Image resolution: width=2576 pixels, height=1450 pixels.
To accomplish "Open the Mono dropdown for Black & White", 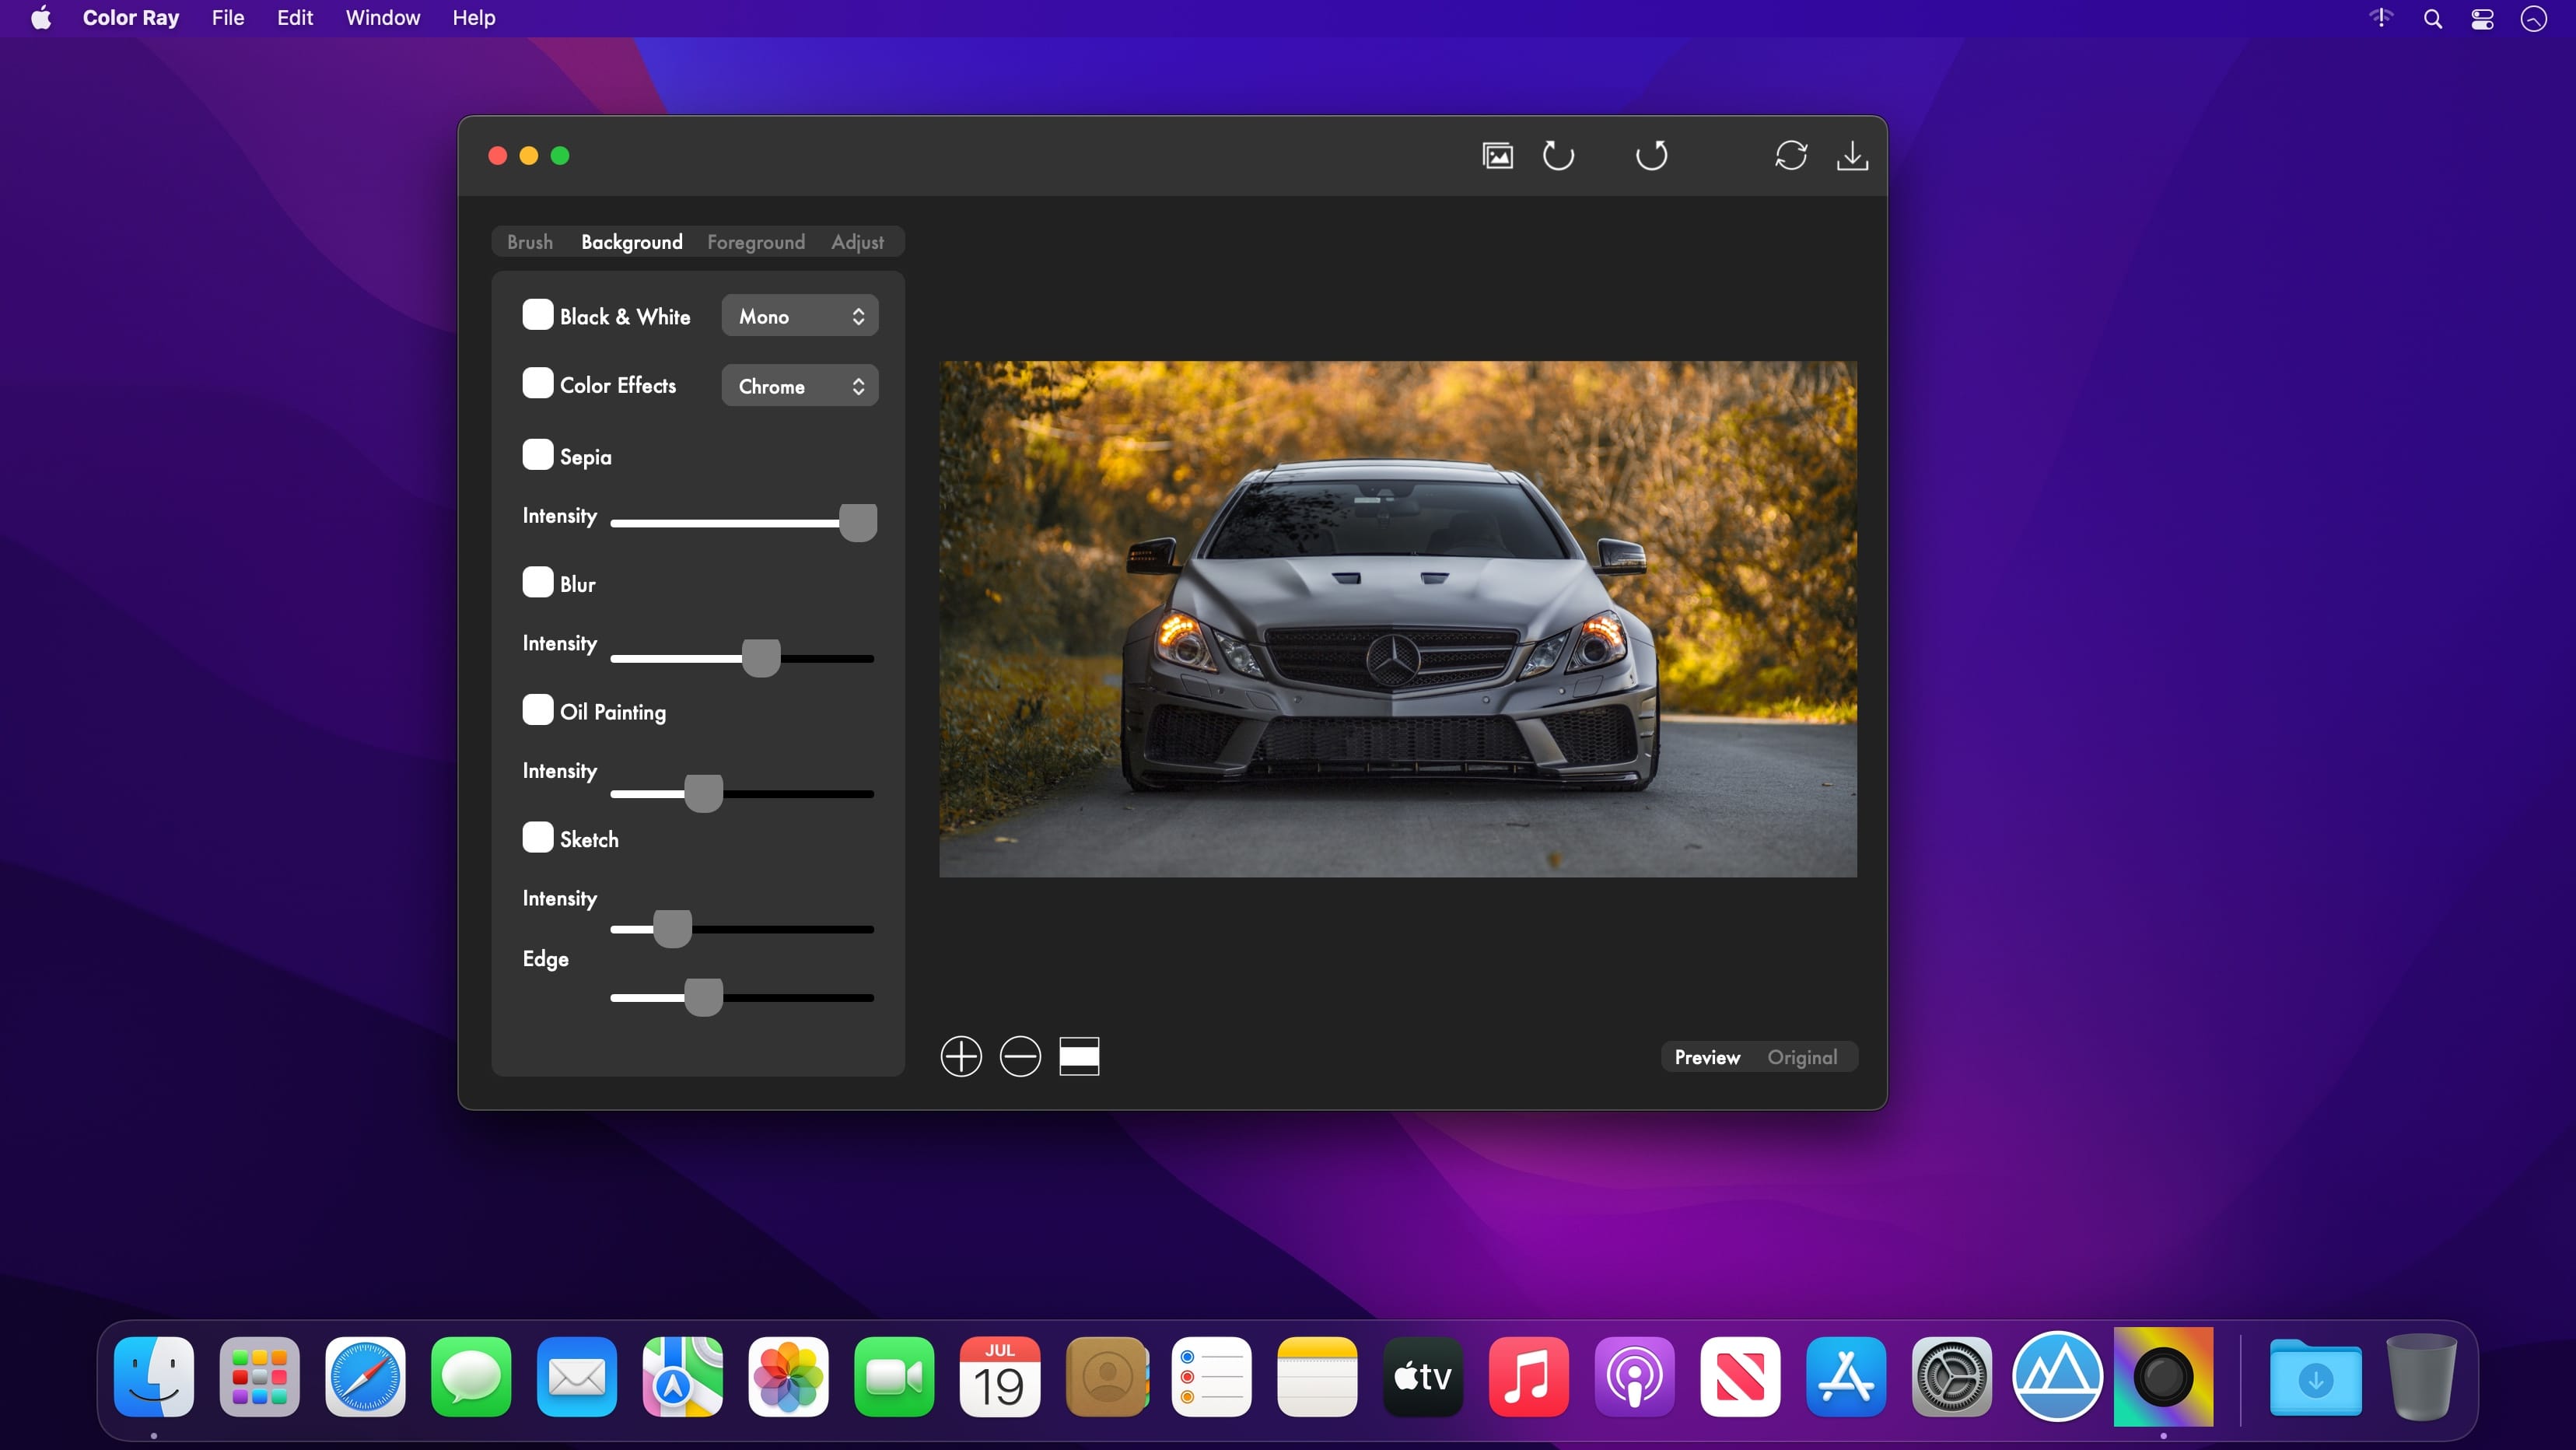I will (800, 316).
